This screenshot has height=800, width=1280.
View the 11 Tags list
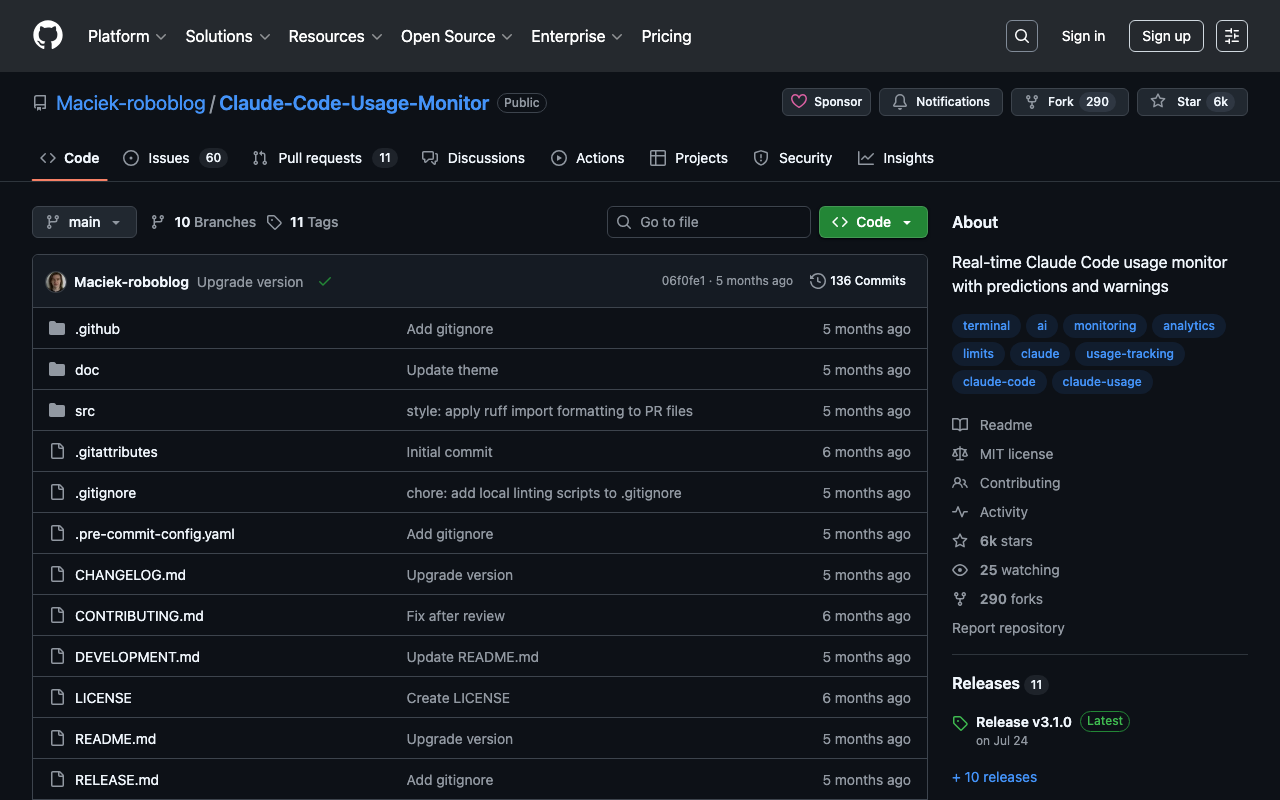coord(303,222)
